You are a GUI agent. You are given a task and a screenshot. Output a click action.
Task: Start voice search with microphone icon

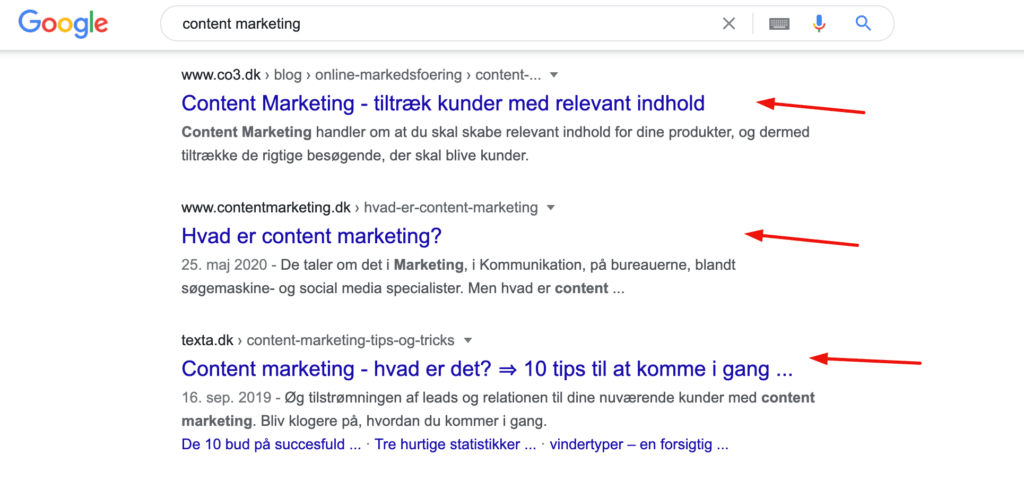(x=819, y=24)
